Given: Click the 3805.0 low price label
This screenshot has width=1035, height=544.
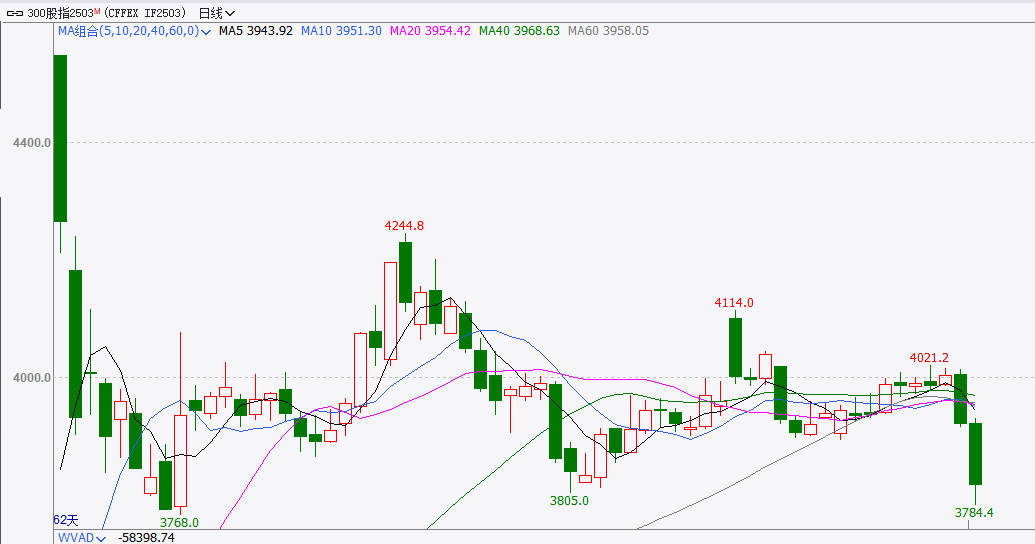Looking at the screenshot, I should click(x=569, y=500).
